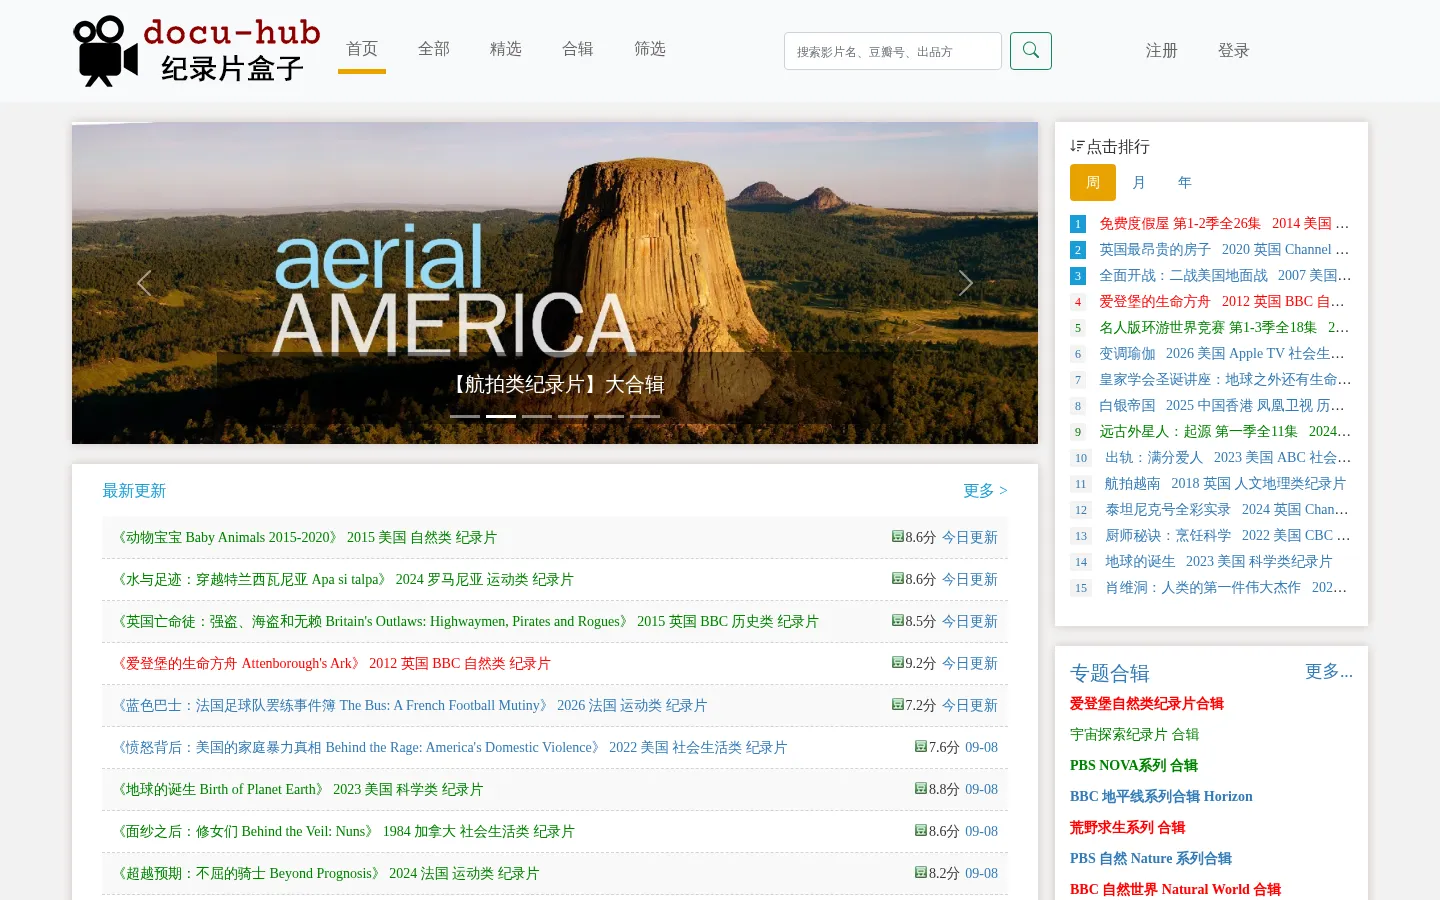Open the 合辑 navigation item
1440x900 pixels.
(578, 49)
